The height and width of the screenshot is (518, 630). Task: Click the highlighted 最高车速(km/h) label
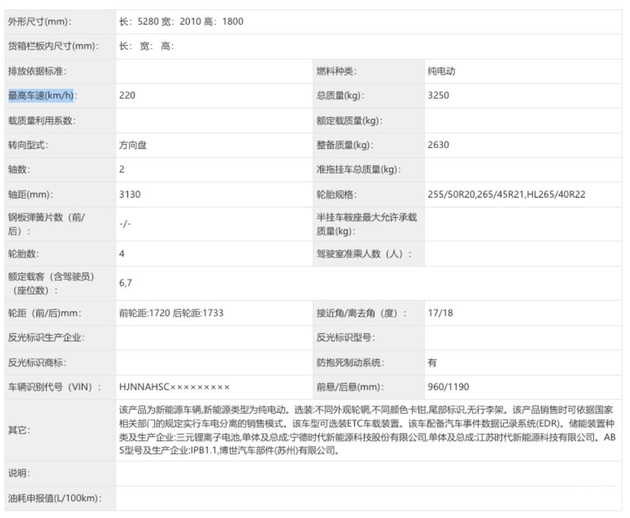[41, 96]
